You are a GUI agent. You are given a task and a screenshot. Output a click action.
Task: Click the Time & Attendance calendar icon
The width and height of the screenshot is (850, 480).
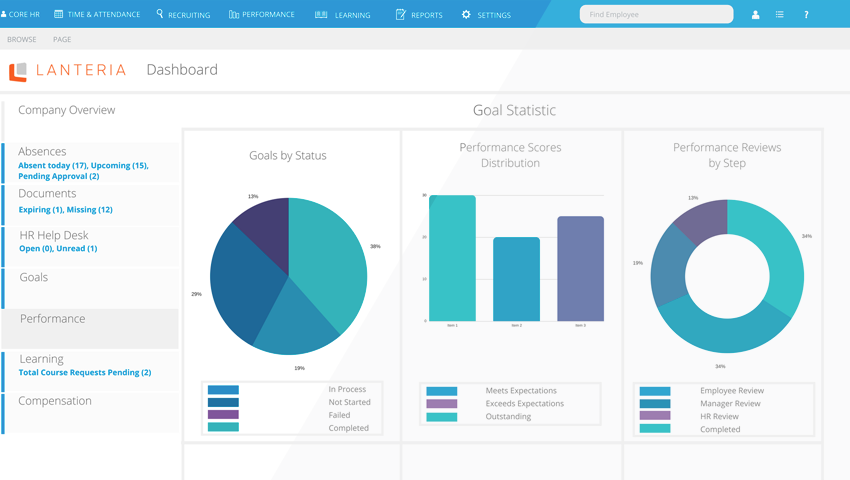pos(59,14)
